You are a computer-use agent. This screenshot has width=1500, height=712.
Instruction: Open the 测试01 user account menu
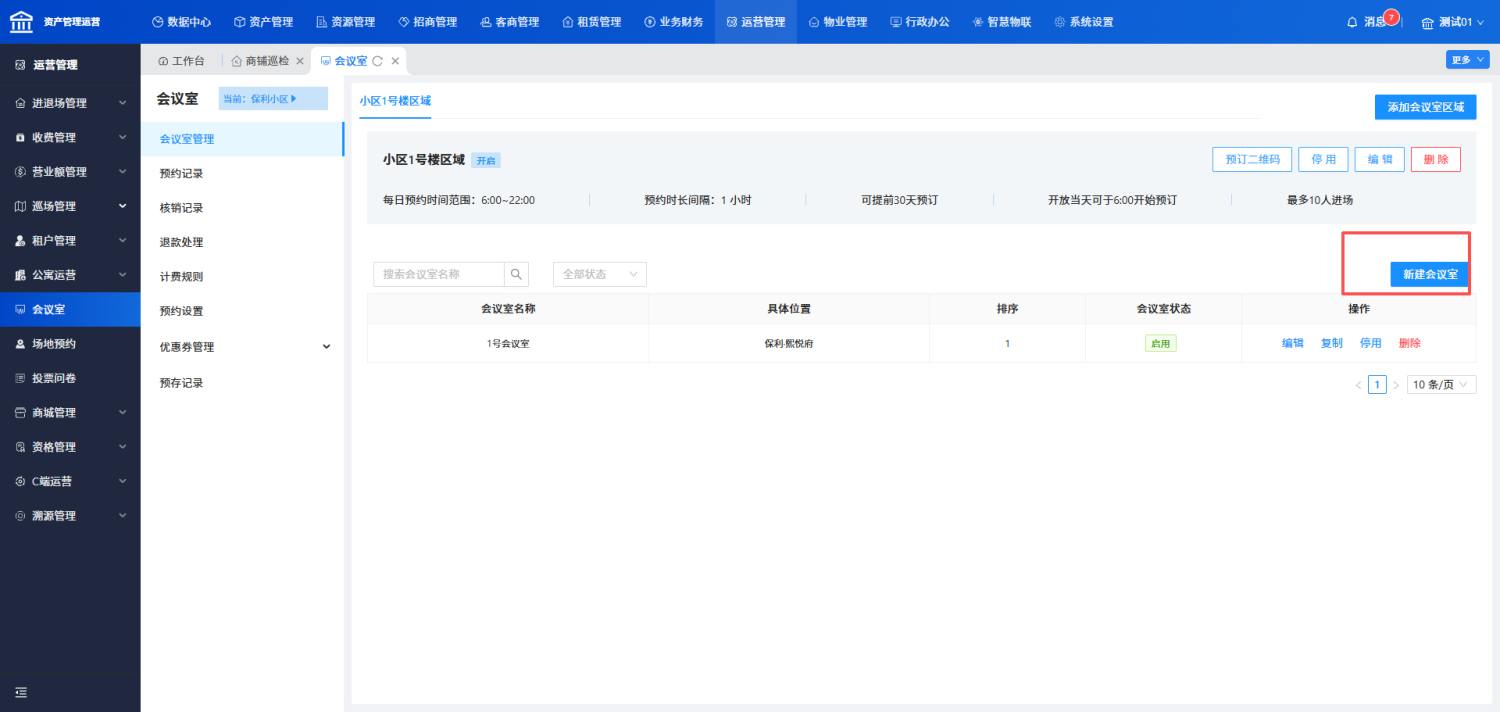point(1453,22)
